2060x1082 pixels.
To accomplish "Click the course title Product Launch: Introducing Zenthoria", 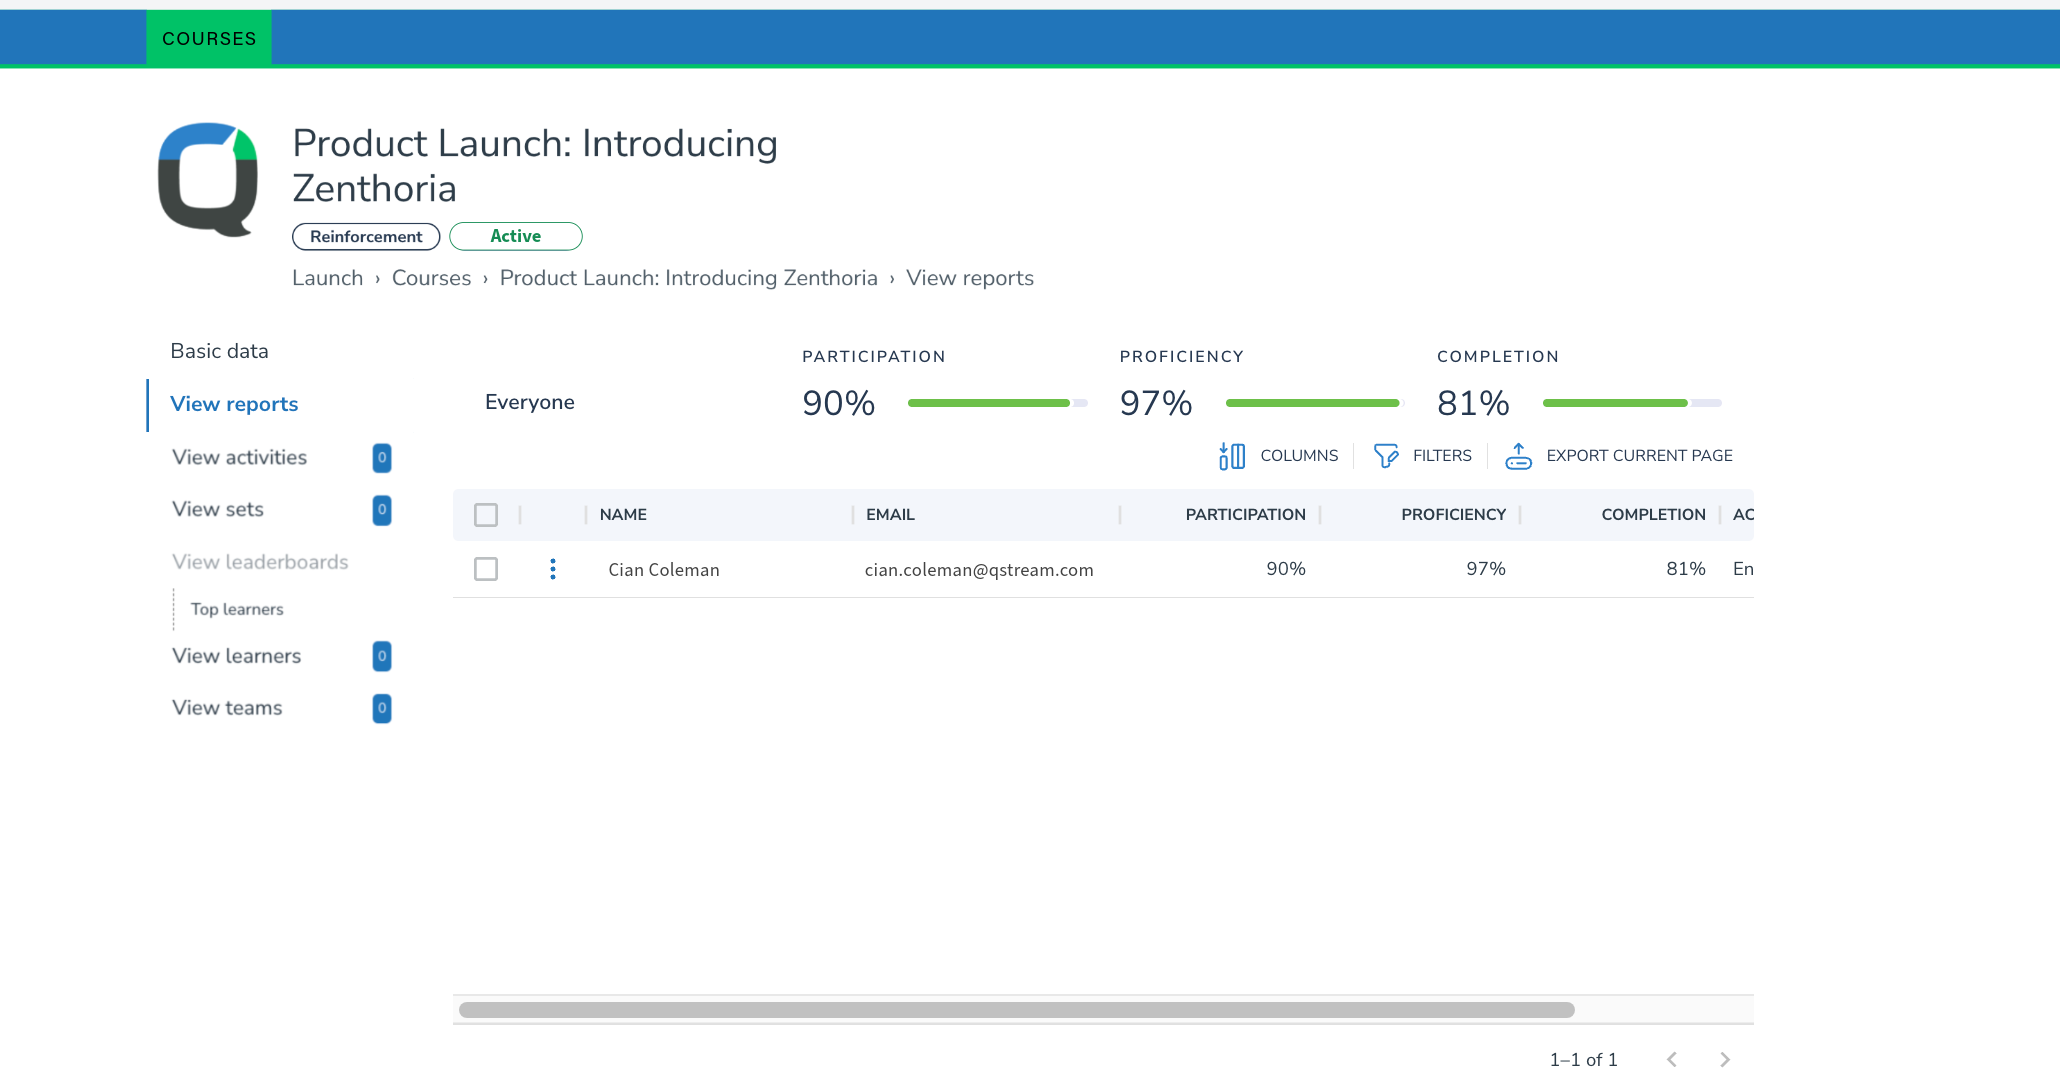I will (535, 166).
